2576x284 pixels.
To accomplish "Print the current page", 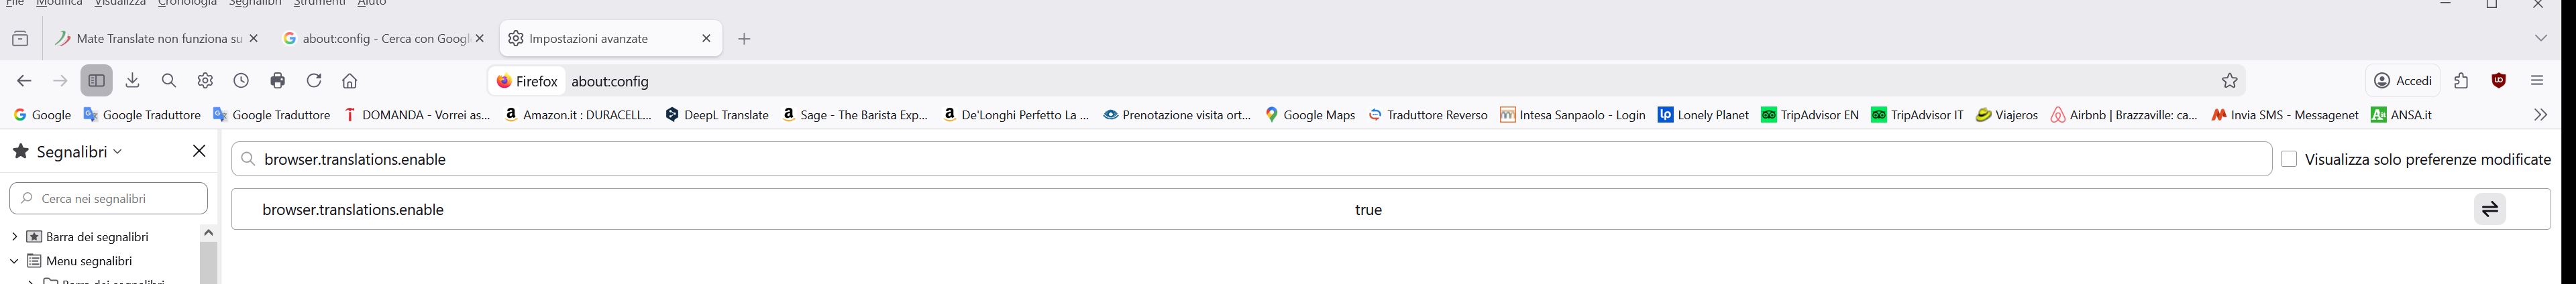I will [x=278, y=81].
